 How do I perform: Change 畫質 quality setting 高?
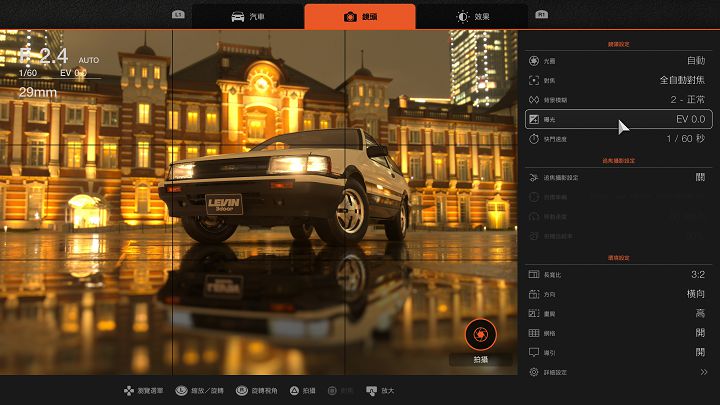click(x=619, y=314)
